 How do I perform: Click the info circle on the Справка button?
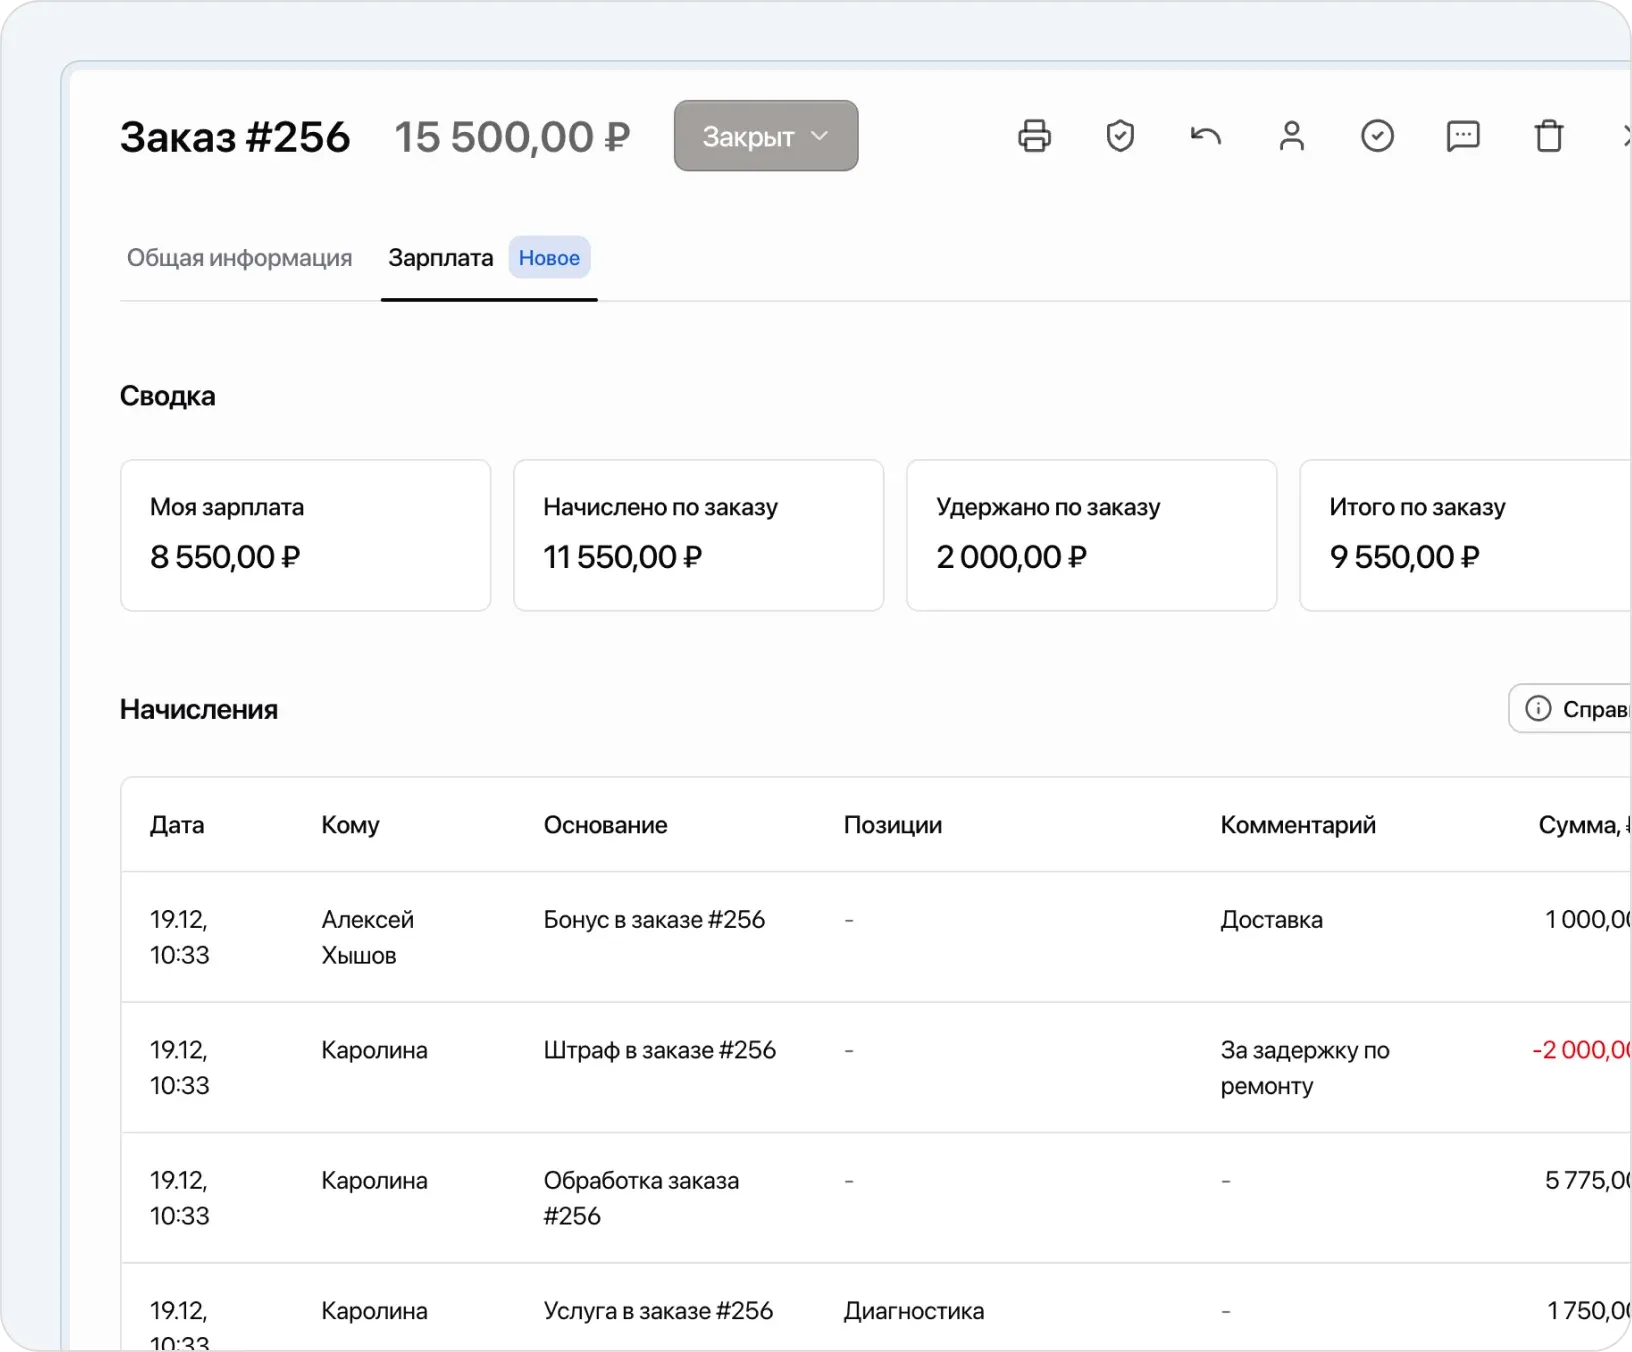click(1538, 708)
